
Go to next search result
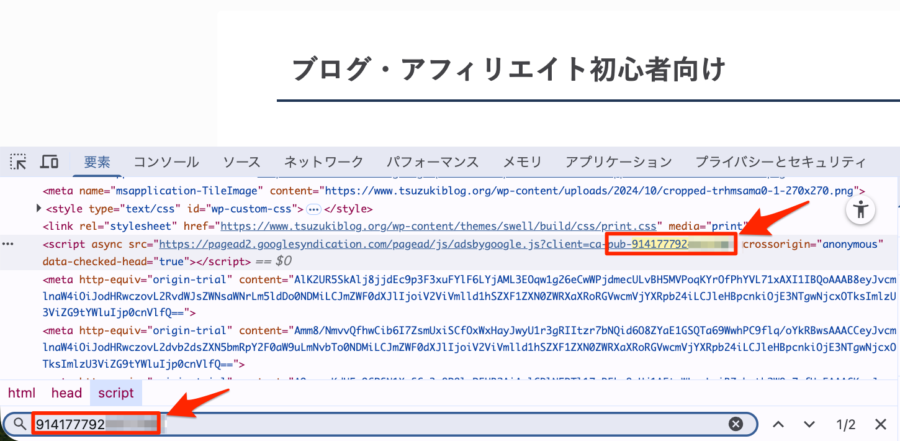coord(810,424)
